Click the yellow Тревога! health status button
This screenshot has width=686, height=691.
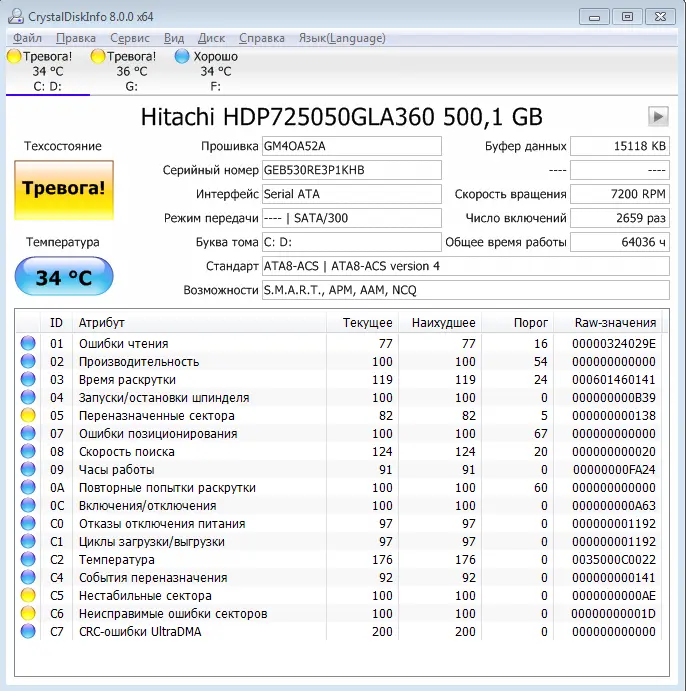tap(63, 188)
